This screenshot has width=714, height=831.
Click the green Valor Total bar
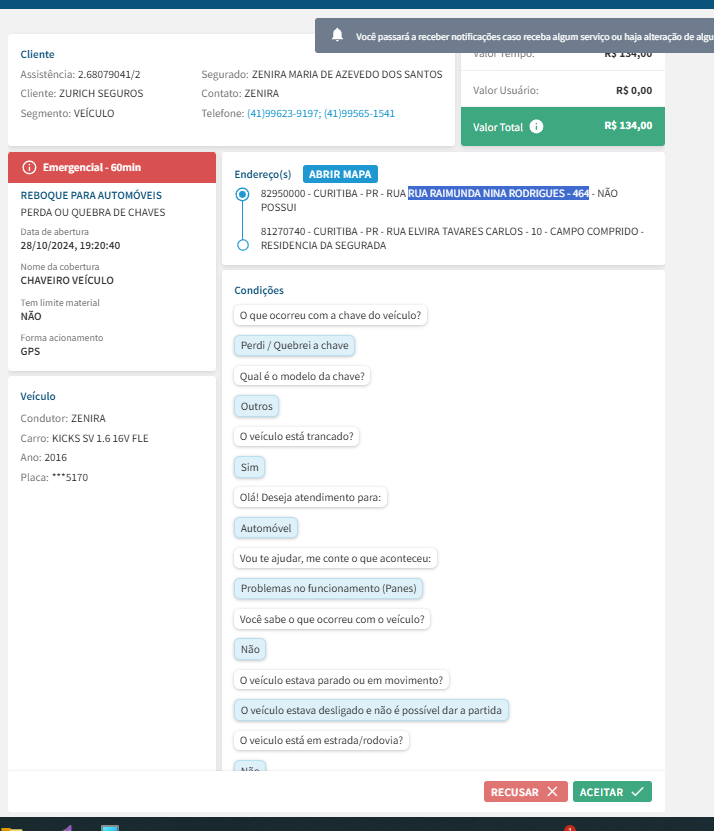coord(562,127)
